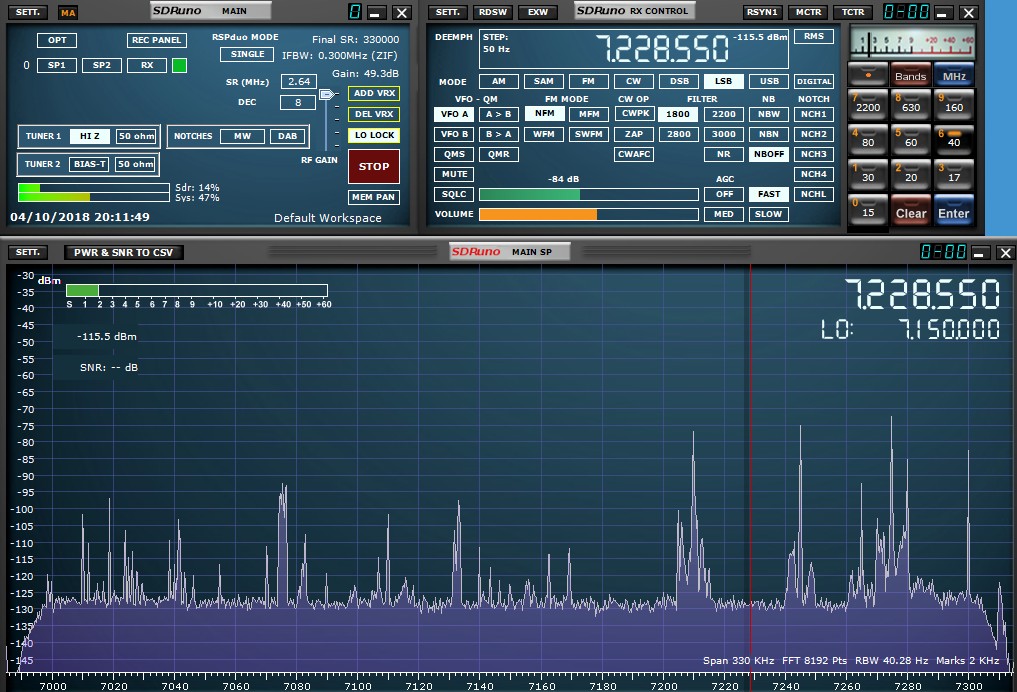Select the 80 band keypad button
The image size is (1017, 692).
(868, 140)
